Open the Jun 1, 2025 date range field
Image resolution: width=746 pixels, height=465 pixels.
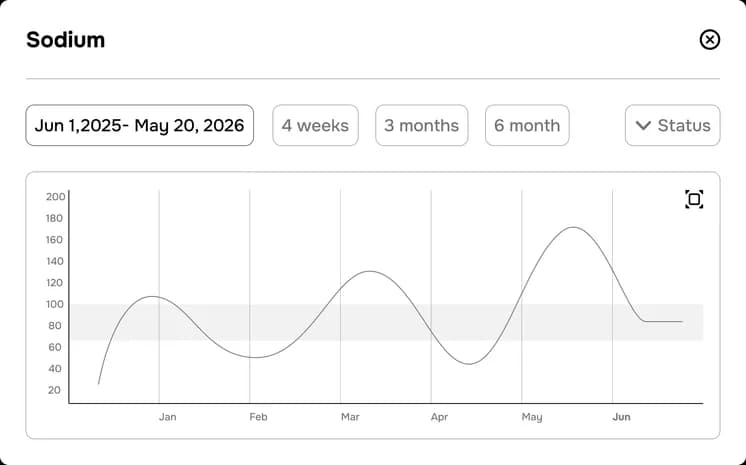139,126
